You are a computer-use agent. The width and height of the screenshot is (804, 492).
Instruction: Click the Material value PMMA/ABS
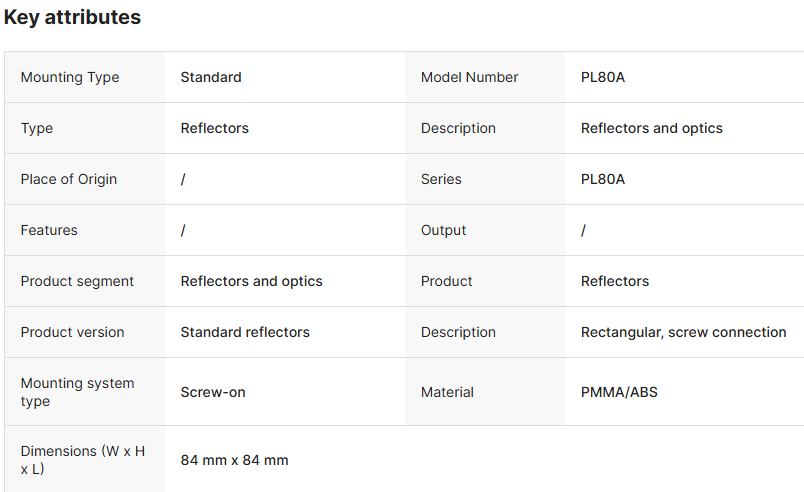point(620,392)
